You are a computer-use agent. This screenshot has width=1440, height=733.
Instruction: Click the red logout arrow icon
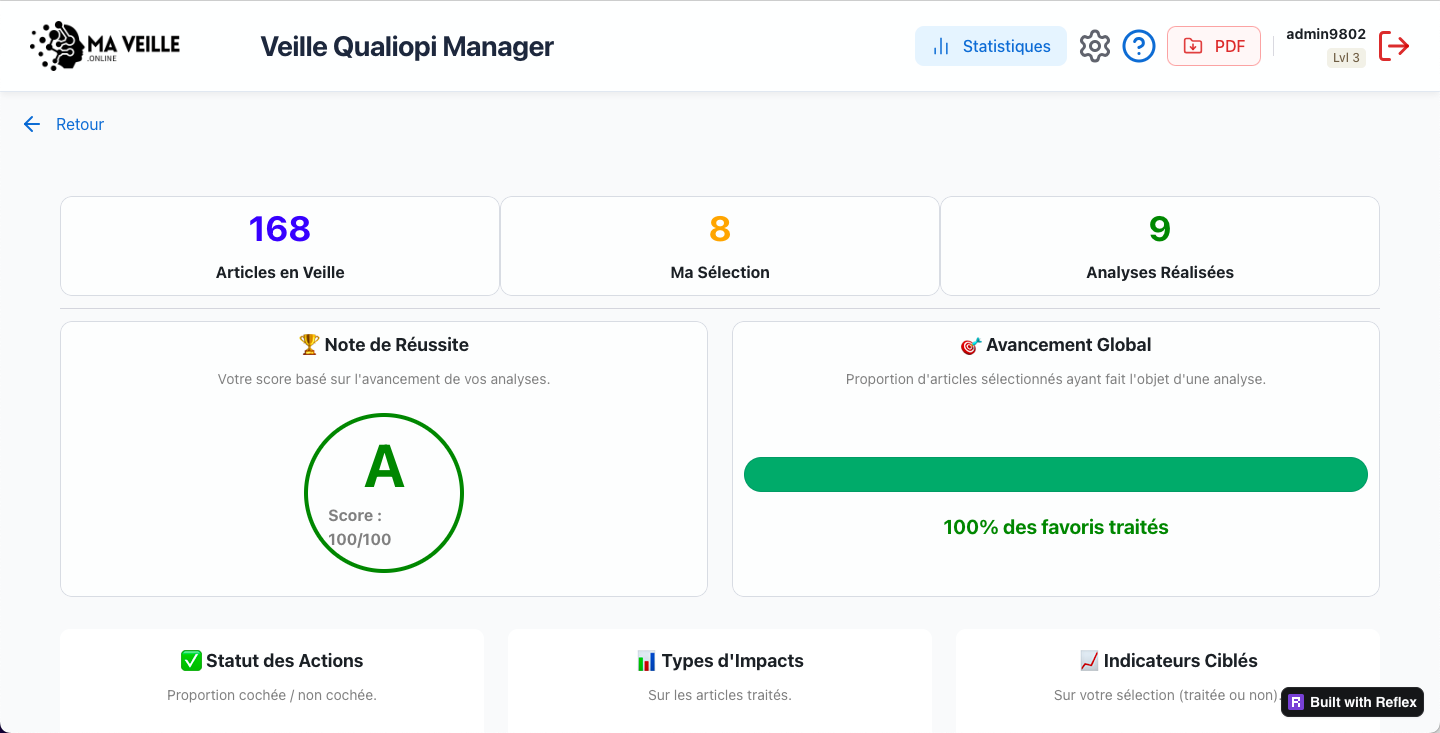coord(1394,46)
